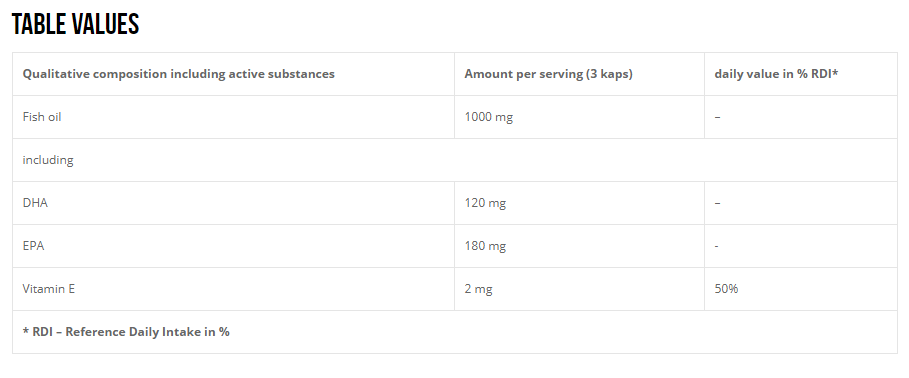The image size is (909, 378).
Task: Click the 120 mg value
Action: (485, 203)
